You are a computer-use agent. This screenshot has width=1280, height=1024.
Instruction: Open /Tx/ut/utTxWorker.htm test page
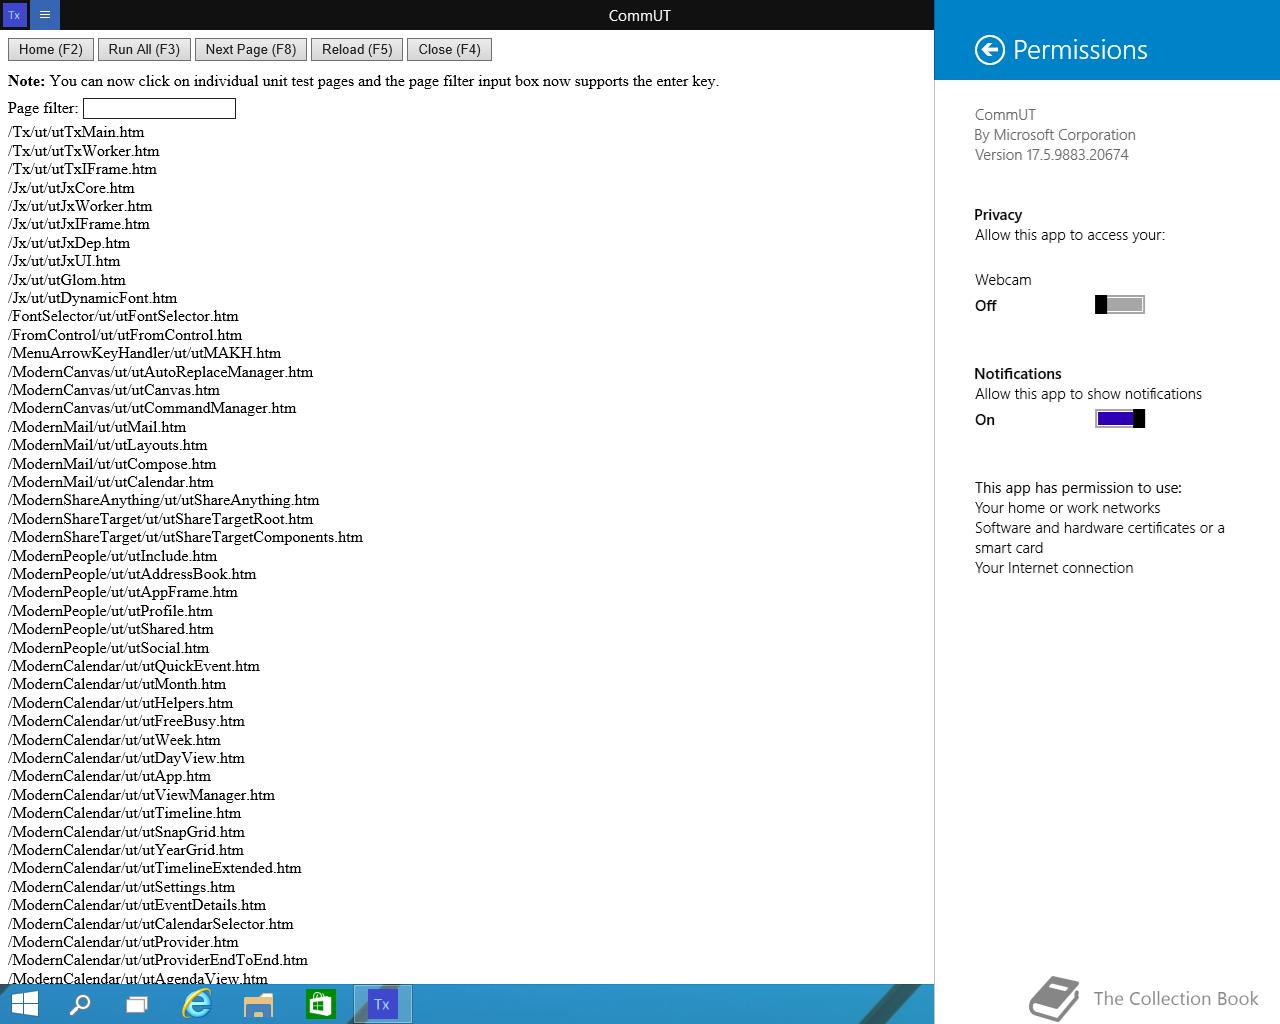click(84, 151)
